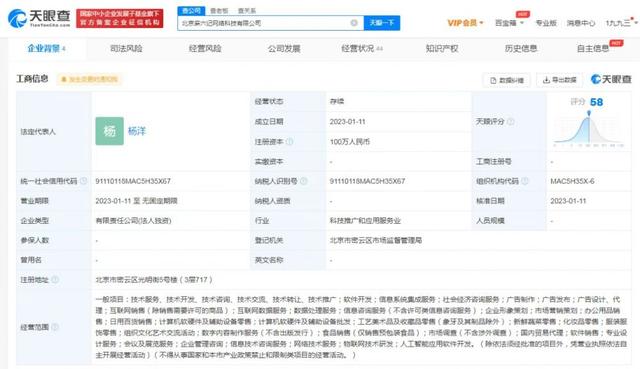Viewport: 640px width, 369px height.
Task: Open the user account menu at top right
Action: coord(621,23)
